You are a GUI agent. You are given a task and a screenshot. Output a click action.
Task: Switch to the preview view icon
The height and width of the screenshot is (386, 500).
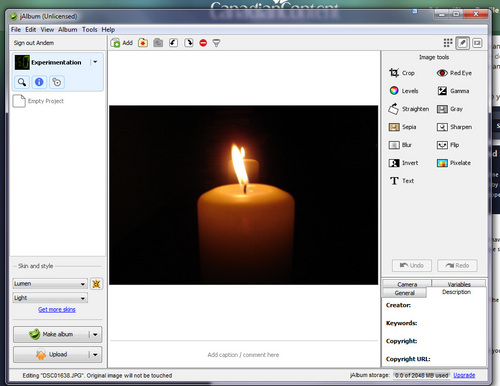coord(477,43)
